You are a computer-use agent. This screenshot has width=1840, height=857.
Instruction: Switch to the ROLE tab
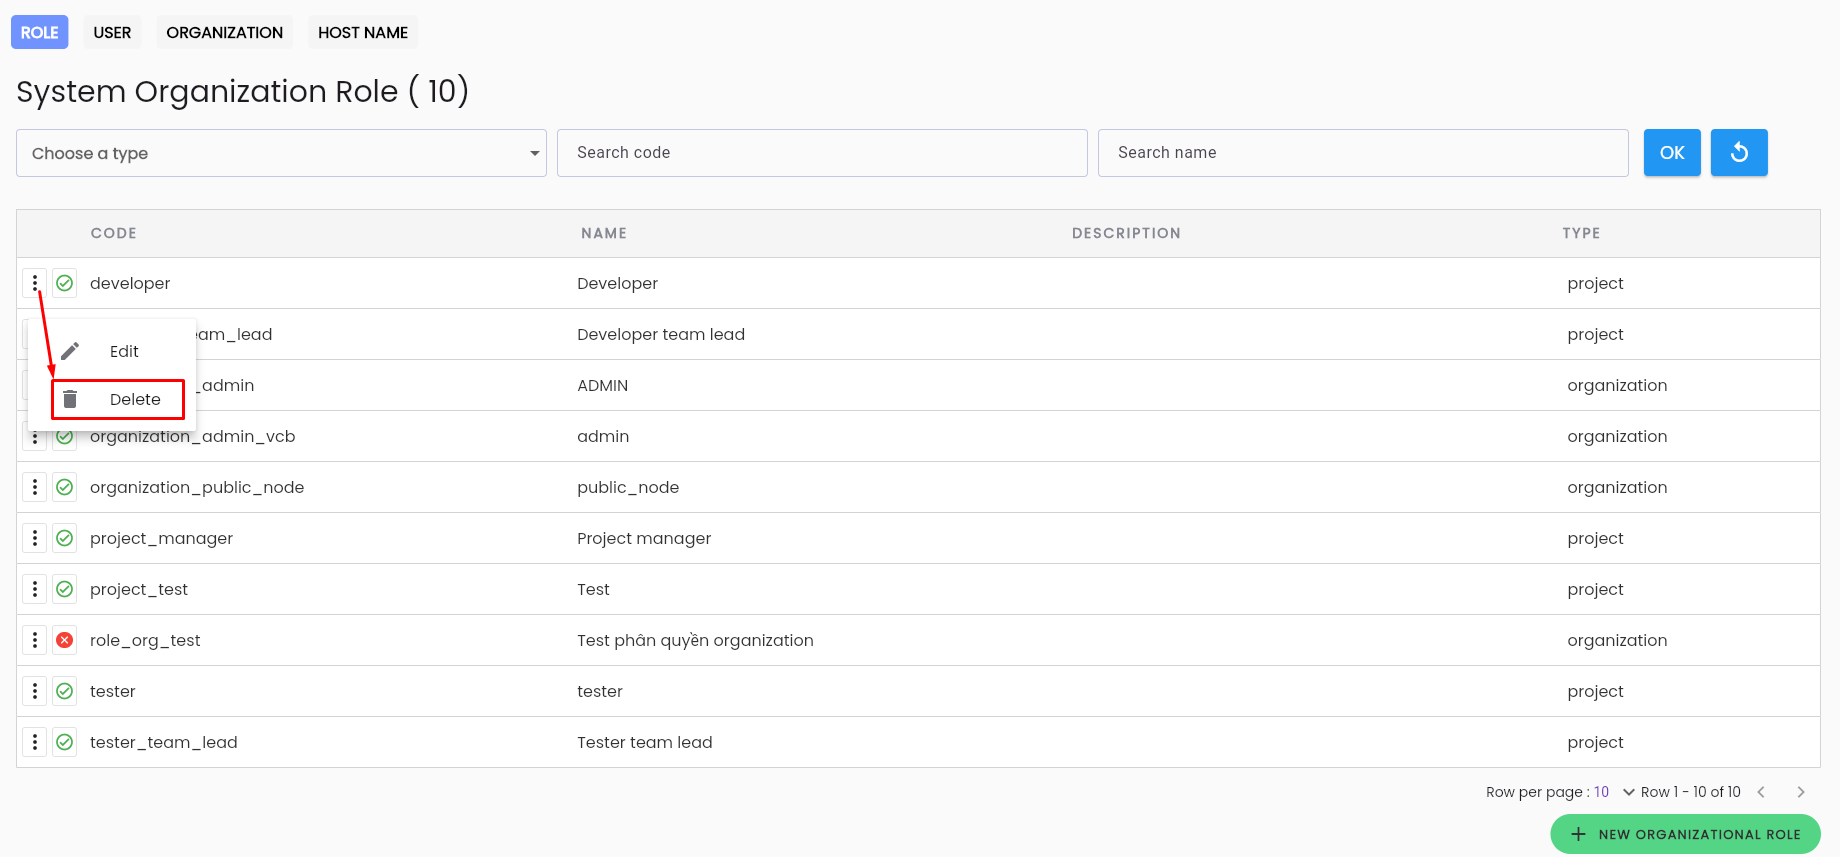coord(40,32)
